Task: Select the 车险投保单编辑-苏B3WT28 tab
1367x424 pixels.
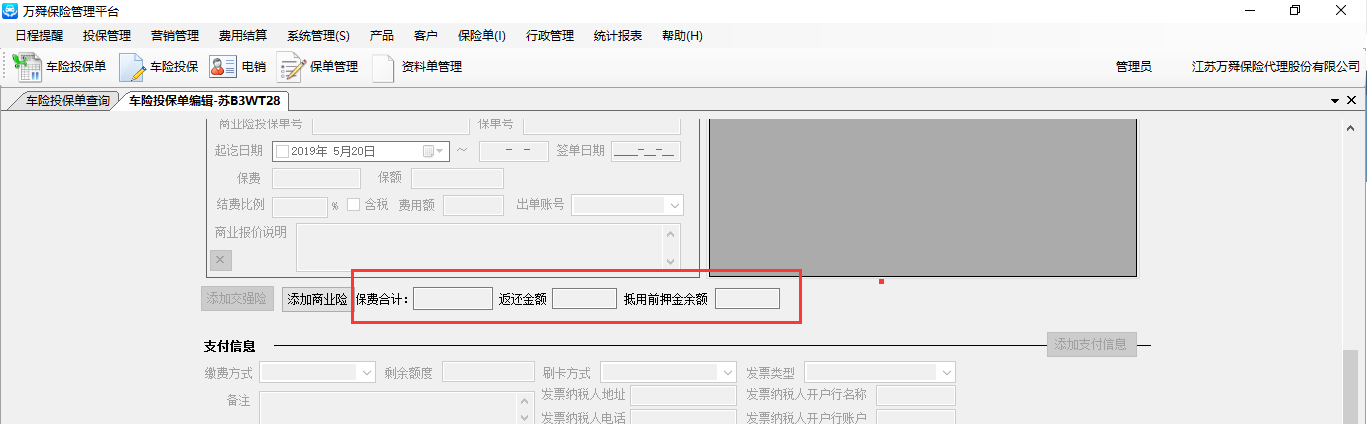Action: [204, 101]
